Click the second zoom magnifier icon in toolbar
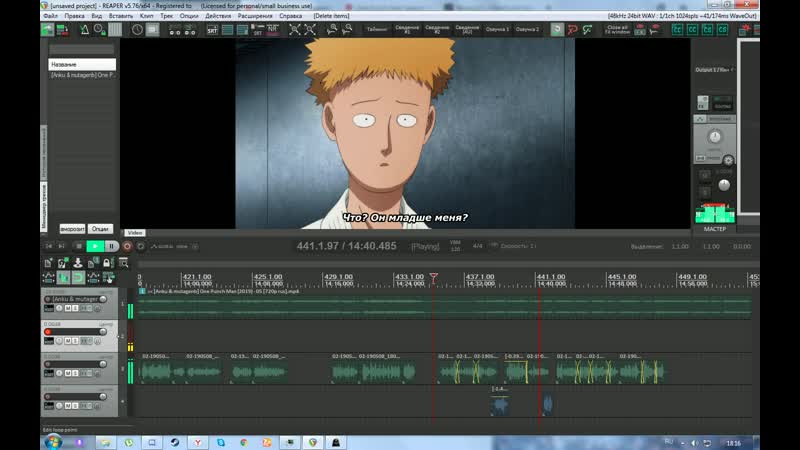This screenshot has width=800, height=450. 347,30
